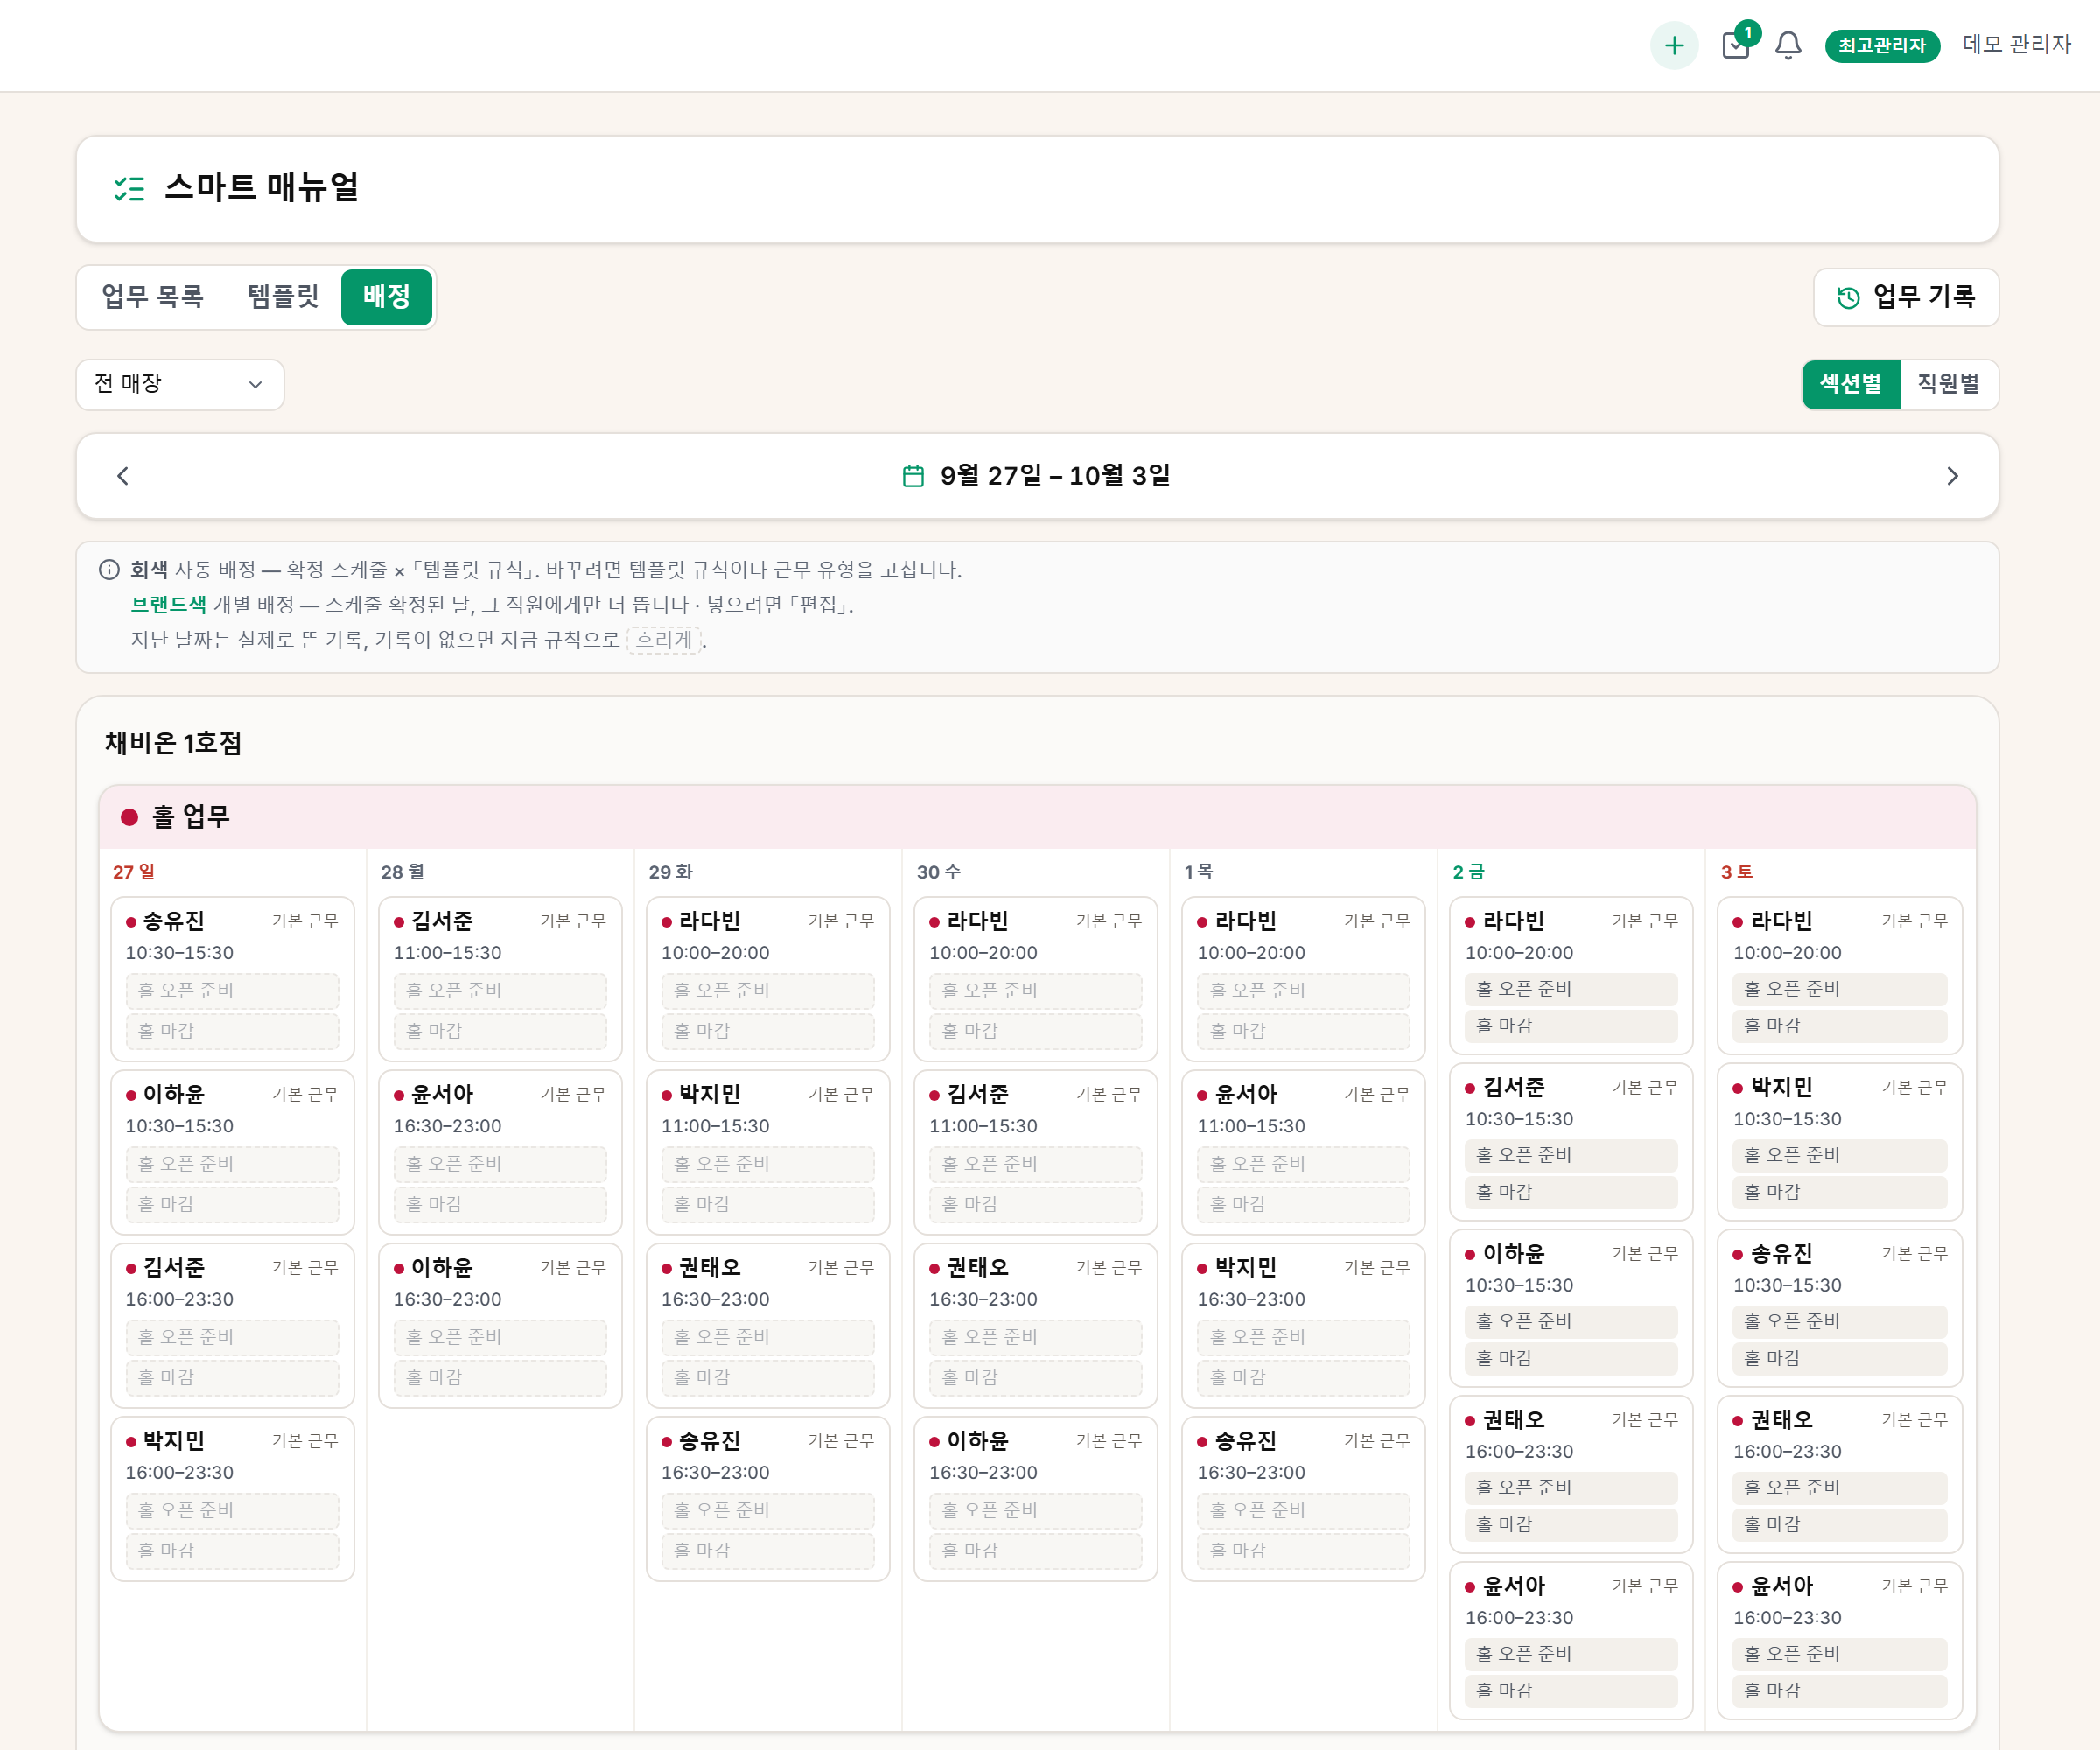This screenshot has width=2100, height=1750.
Task: Click the info icon in the notice box
Action: (x=109, y=570)
